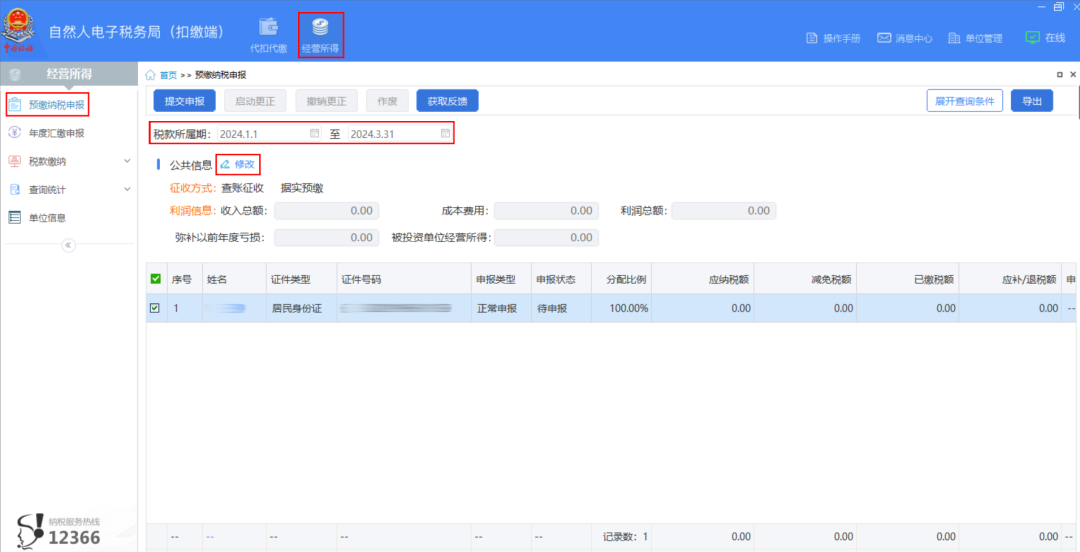This screenshot has width=1080, height=552.
Task: Click the 预缴纳税申报 sidebar icon
Action: (x=14, y=105)
